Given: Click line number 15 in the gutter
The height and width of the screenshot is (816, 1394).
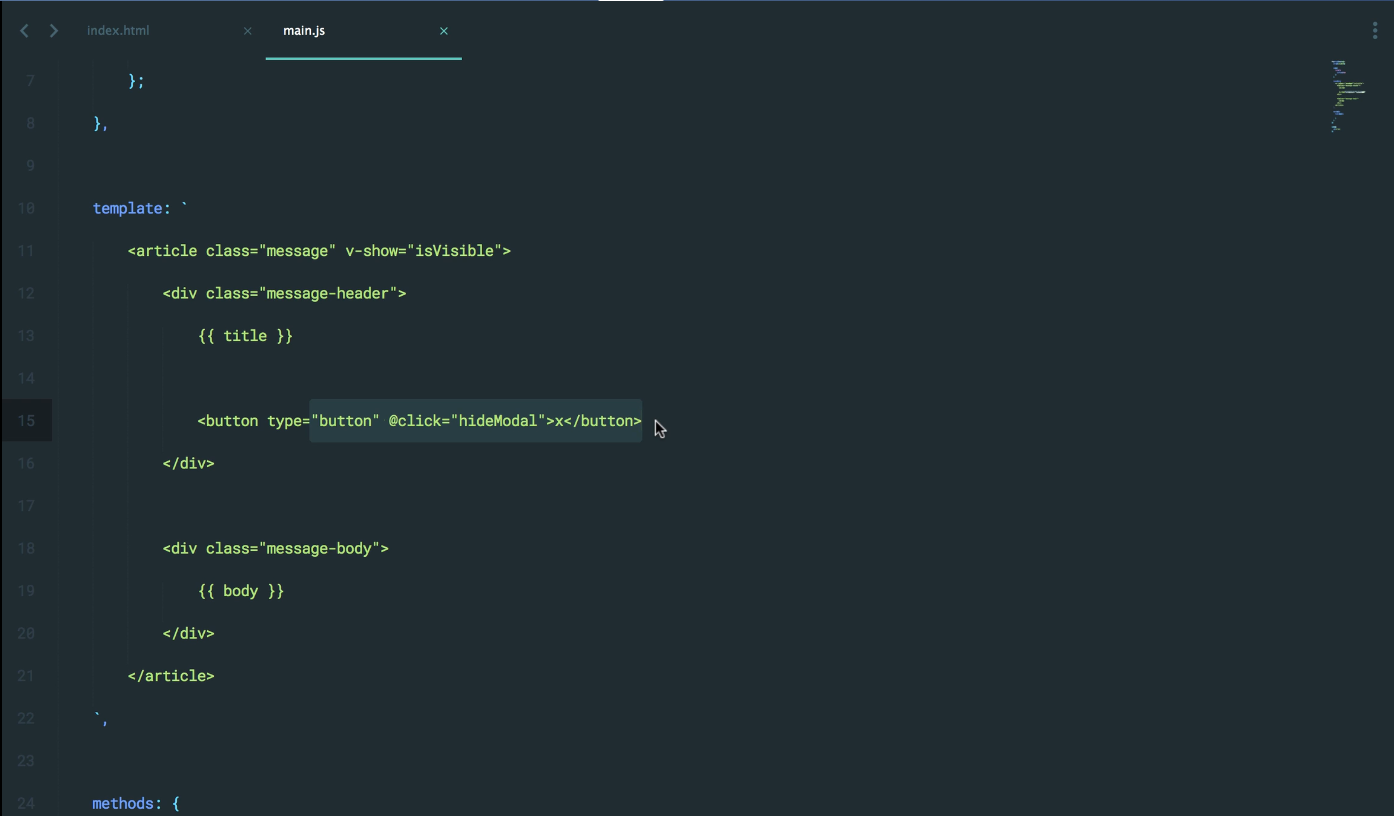Looking at the screenshot, I should pyautogui.click(x=26, y=421).
